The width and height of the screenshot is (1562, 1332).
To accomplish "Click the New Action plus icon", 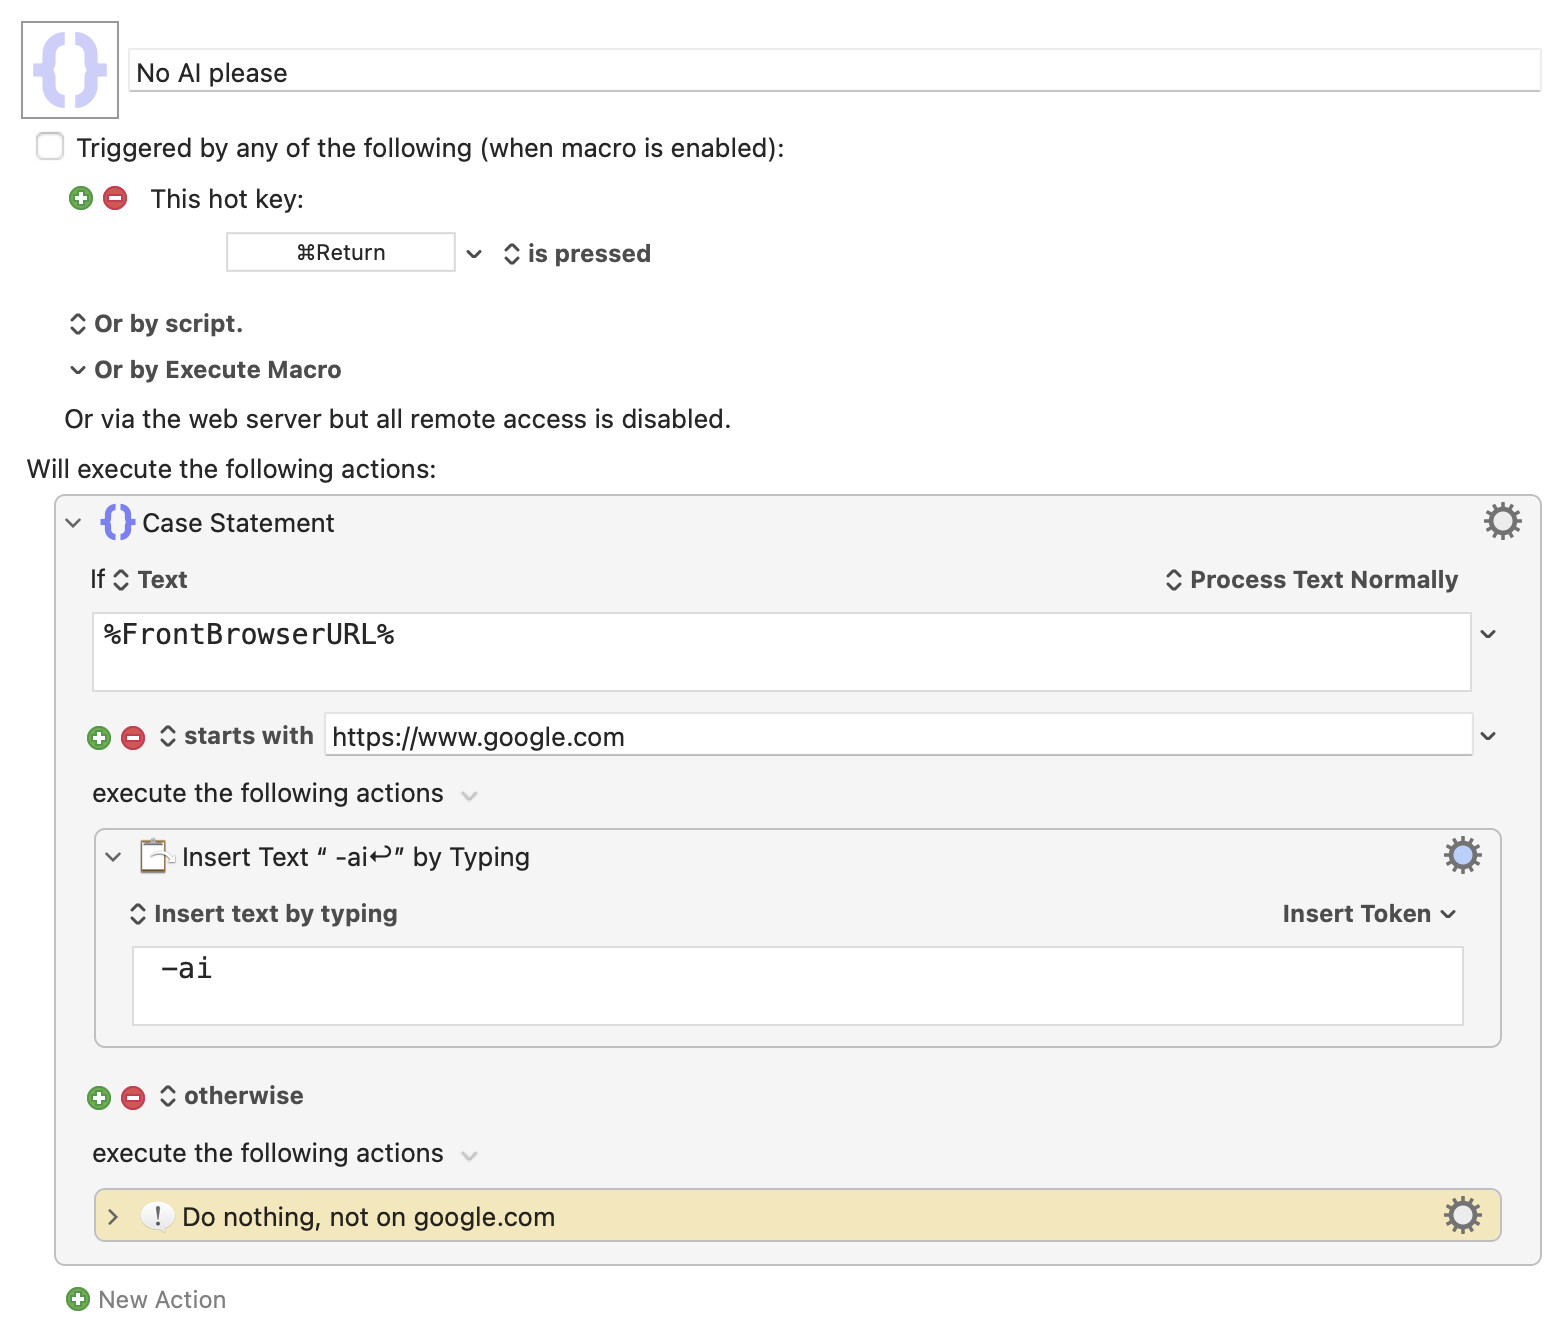I will click(78, 1299).
